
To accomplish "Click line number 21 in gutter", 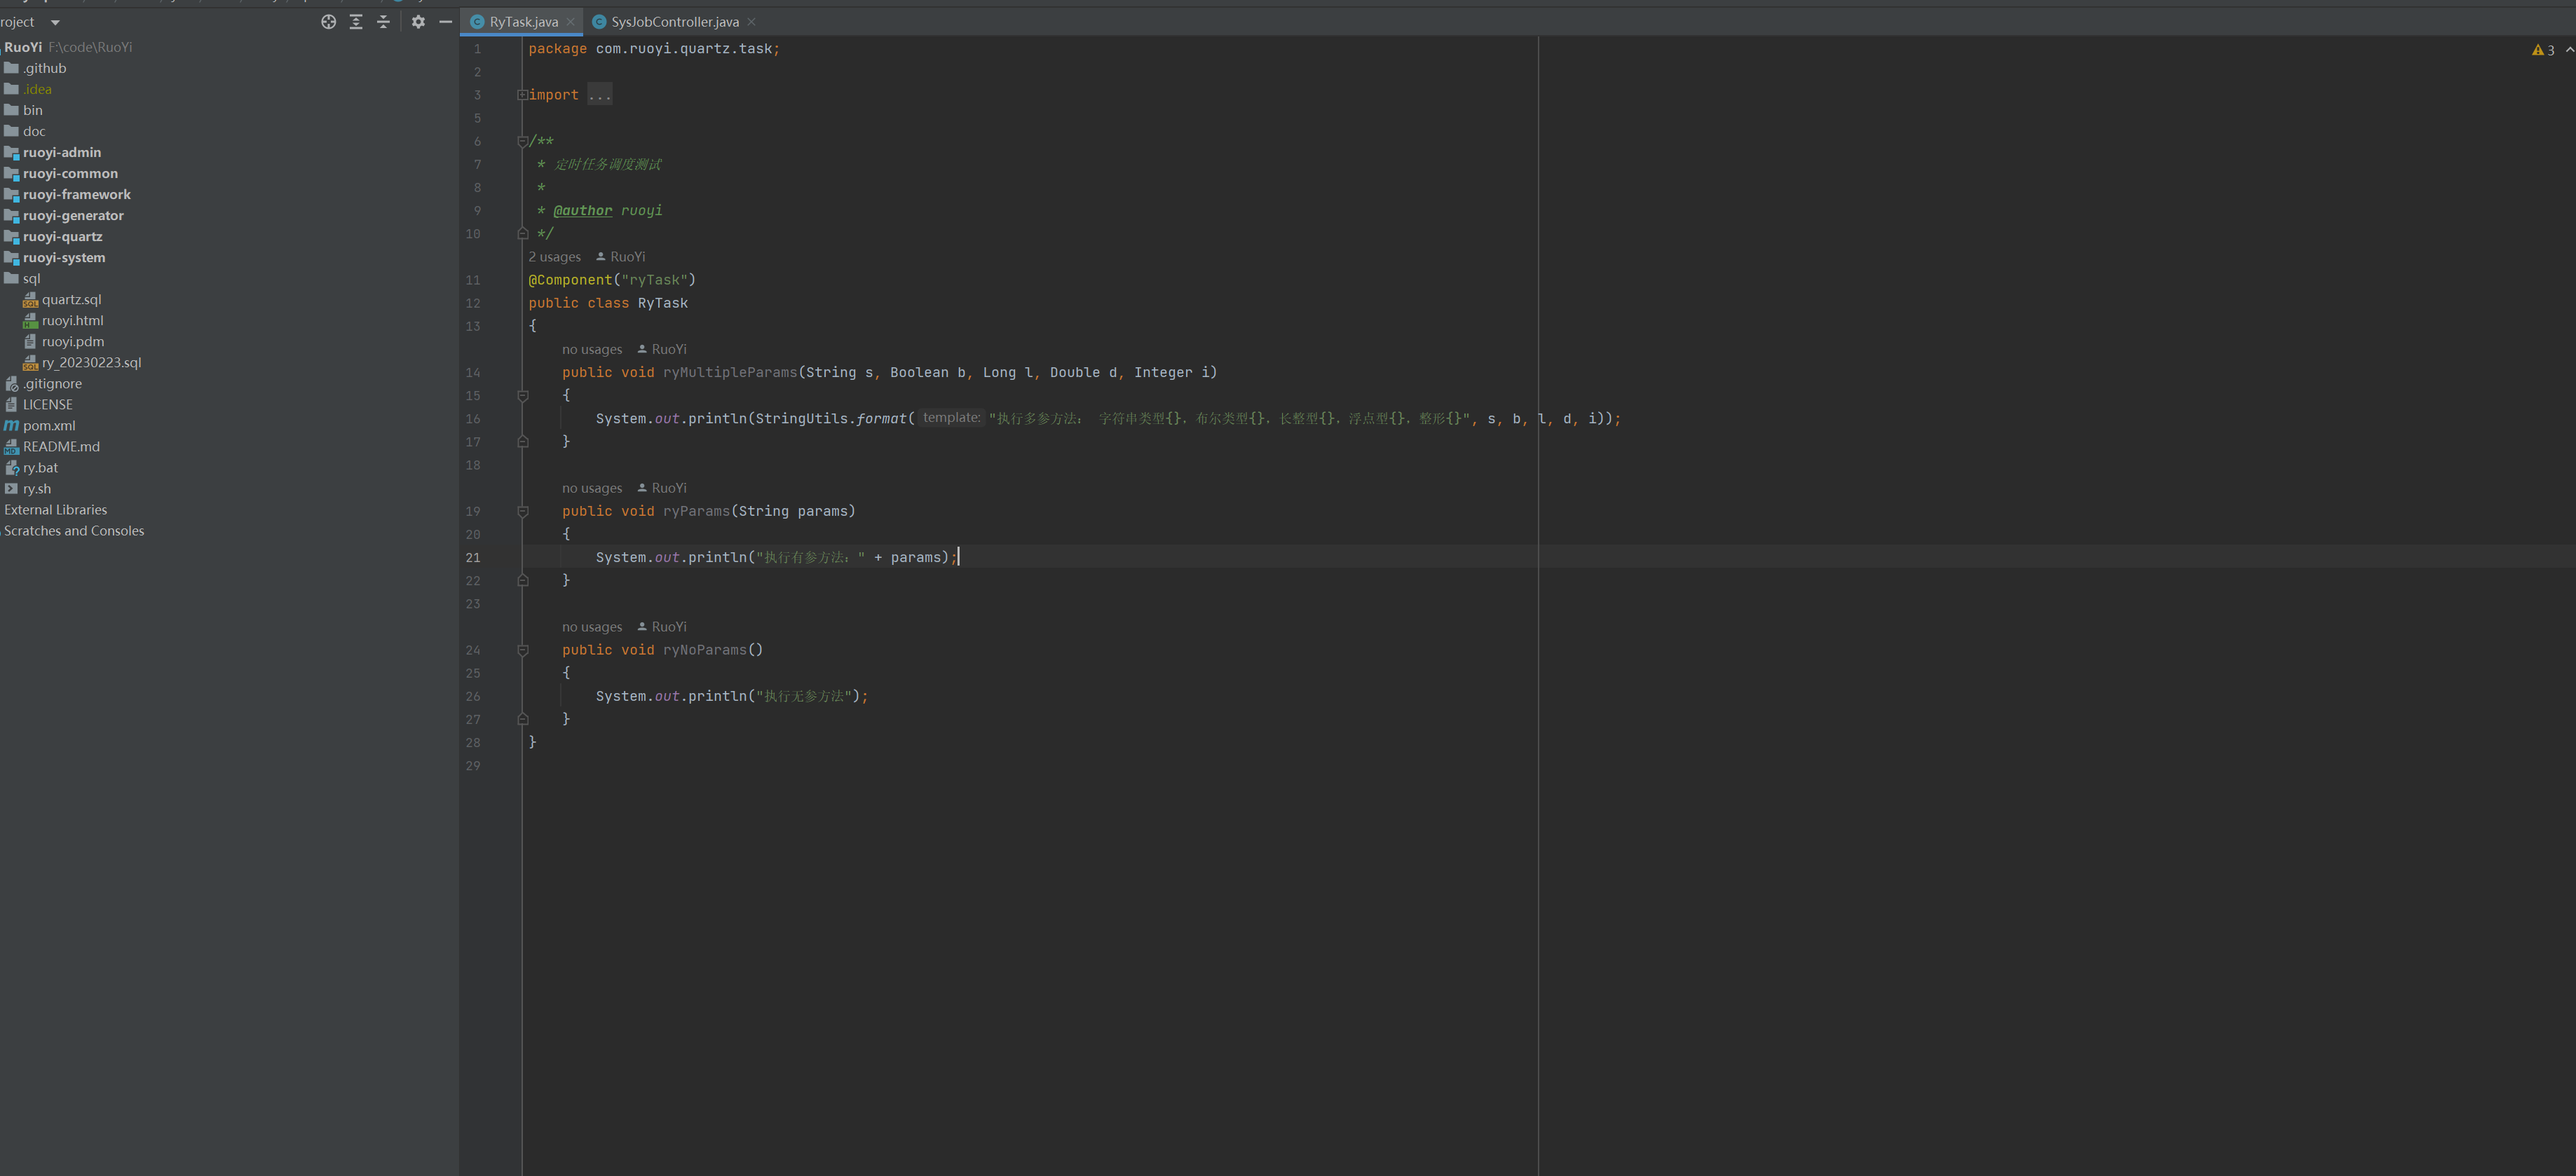I will (x=473, y=558).
